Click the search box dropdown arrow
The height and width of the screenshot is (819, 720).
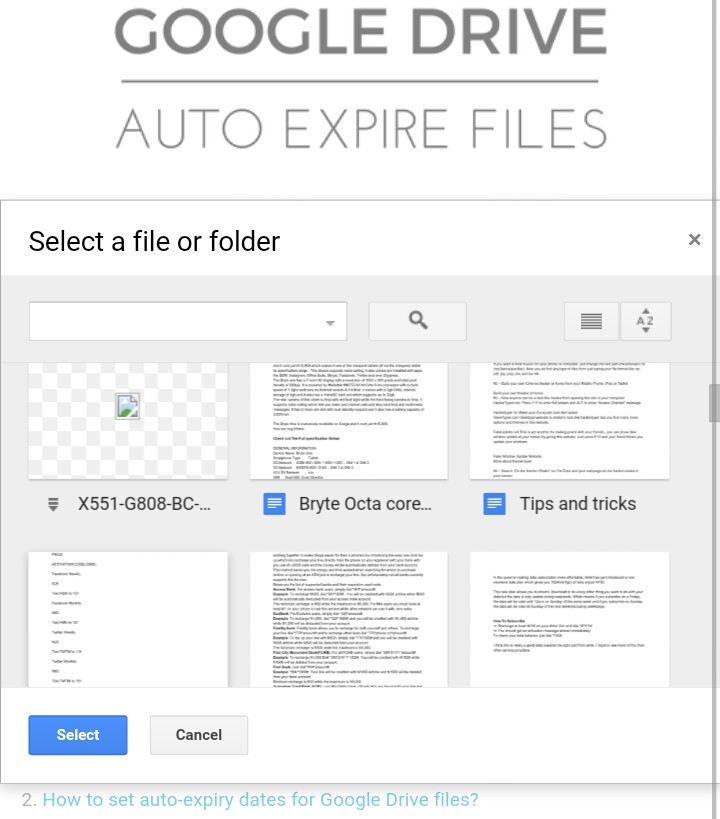[x=330, y=323]
